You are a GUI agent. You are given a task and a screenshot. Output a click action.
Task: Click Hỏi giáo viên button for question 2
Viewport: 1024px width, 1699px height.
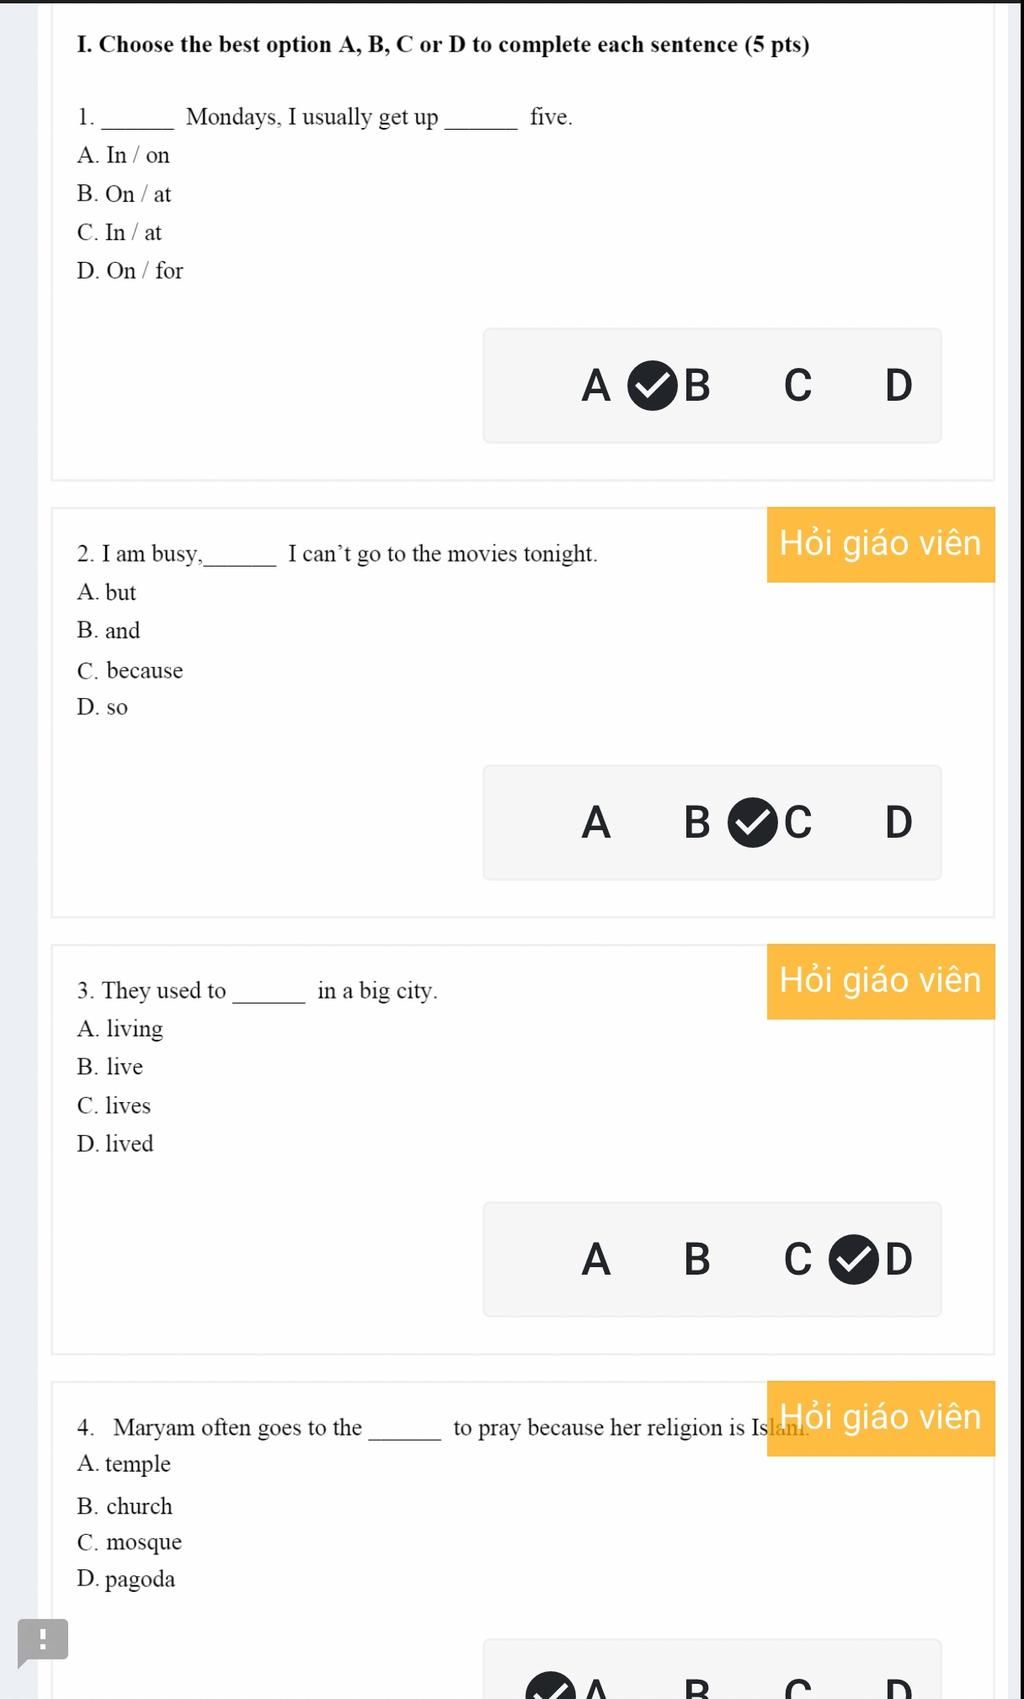881,544
